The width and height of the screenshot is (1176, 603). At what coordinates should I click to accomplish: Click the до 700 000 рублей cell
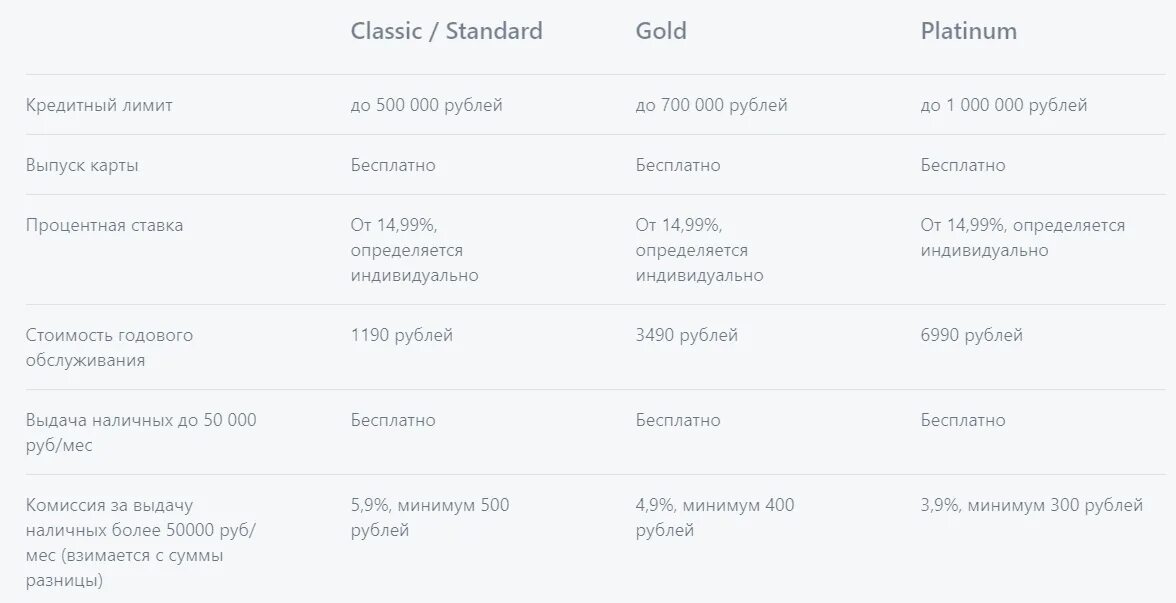pos(711,105)
